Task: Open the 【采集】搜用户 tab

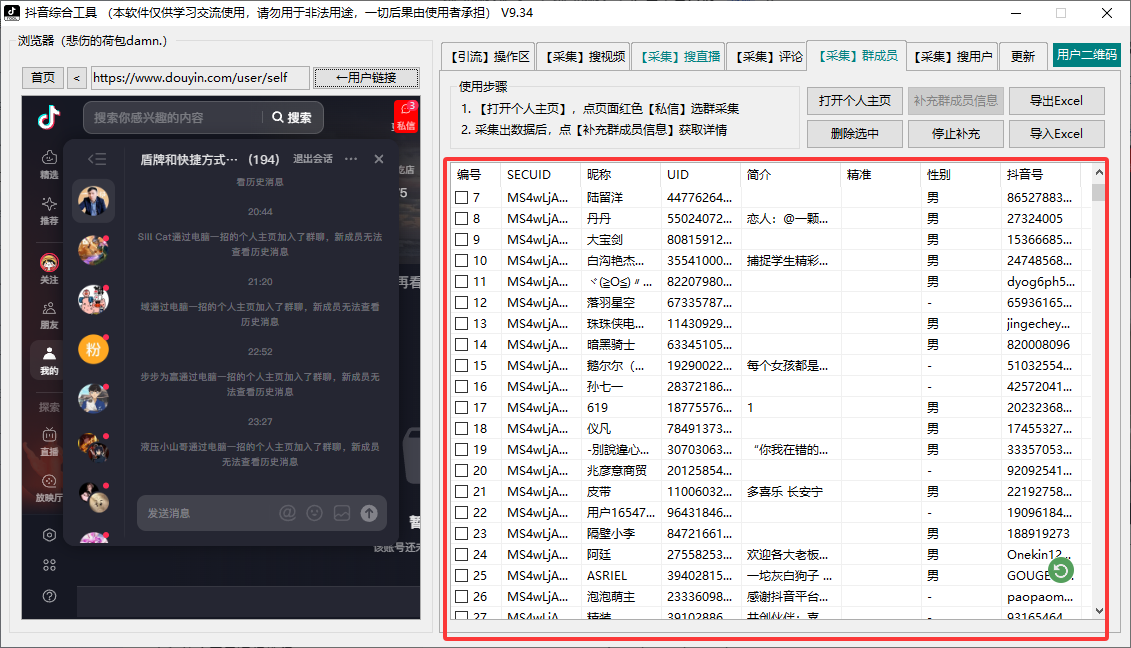Action: tap(953, 57)
